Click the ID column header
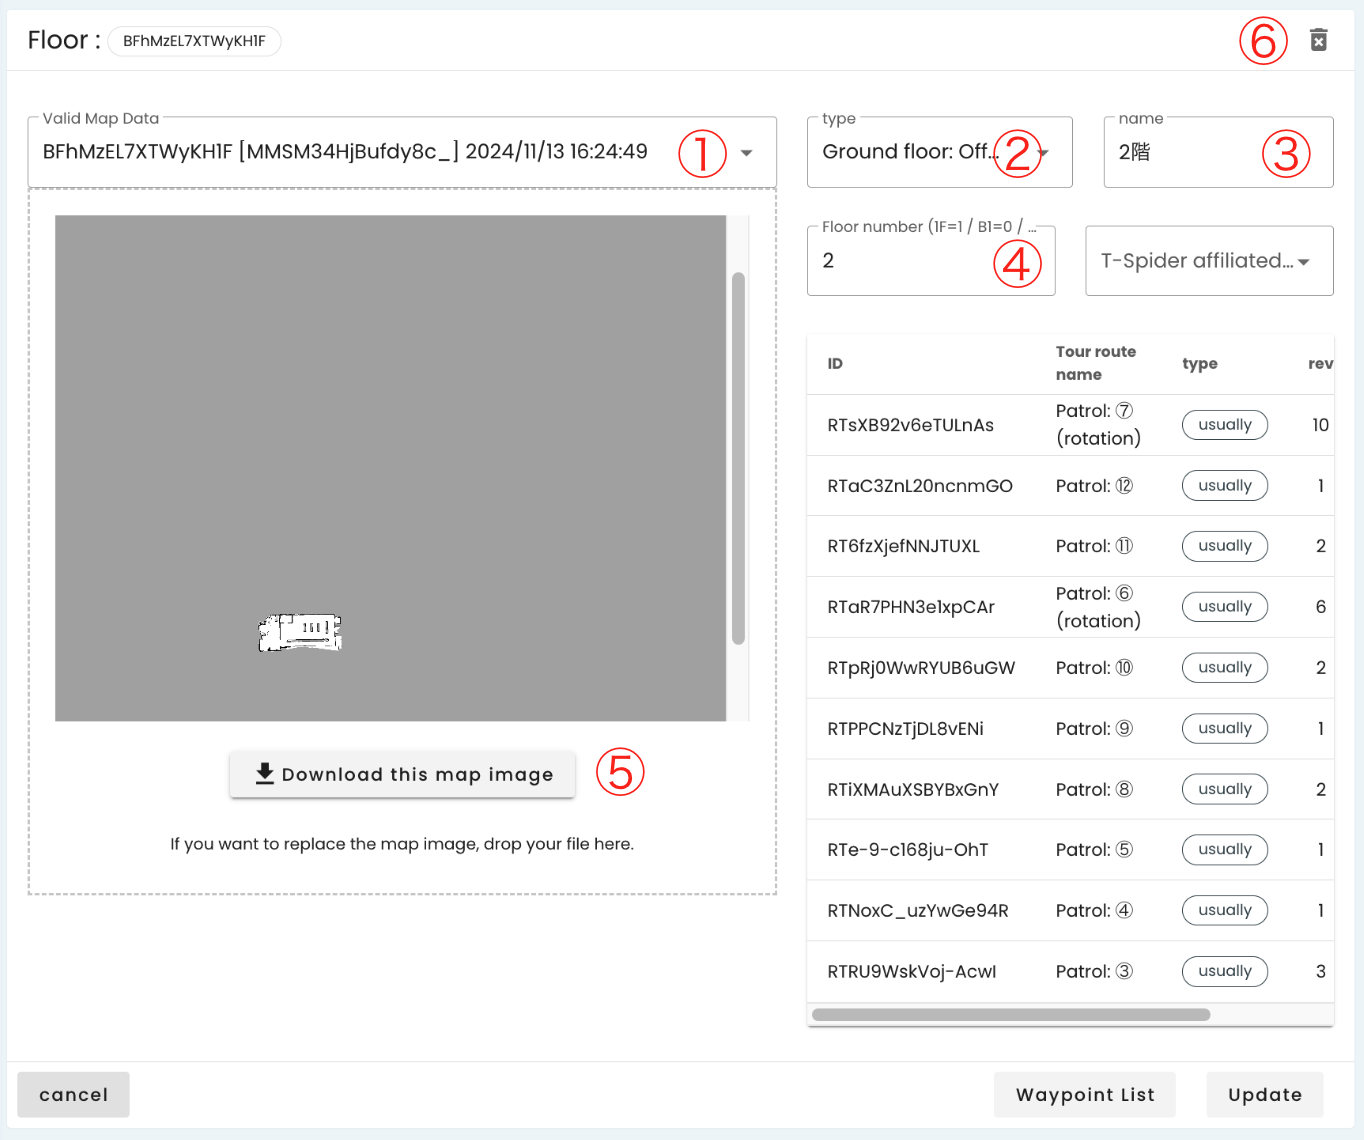Viewport: 1364px width, 1140px height. pyautogui.click(x=835, y=364)
